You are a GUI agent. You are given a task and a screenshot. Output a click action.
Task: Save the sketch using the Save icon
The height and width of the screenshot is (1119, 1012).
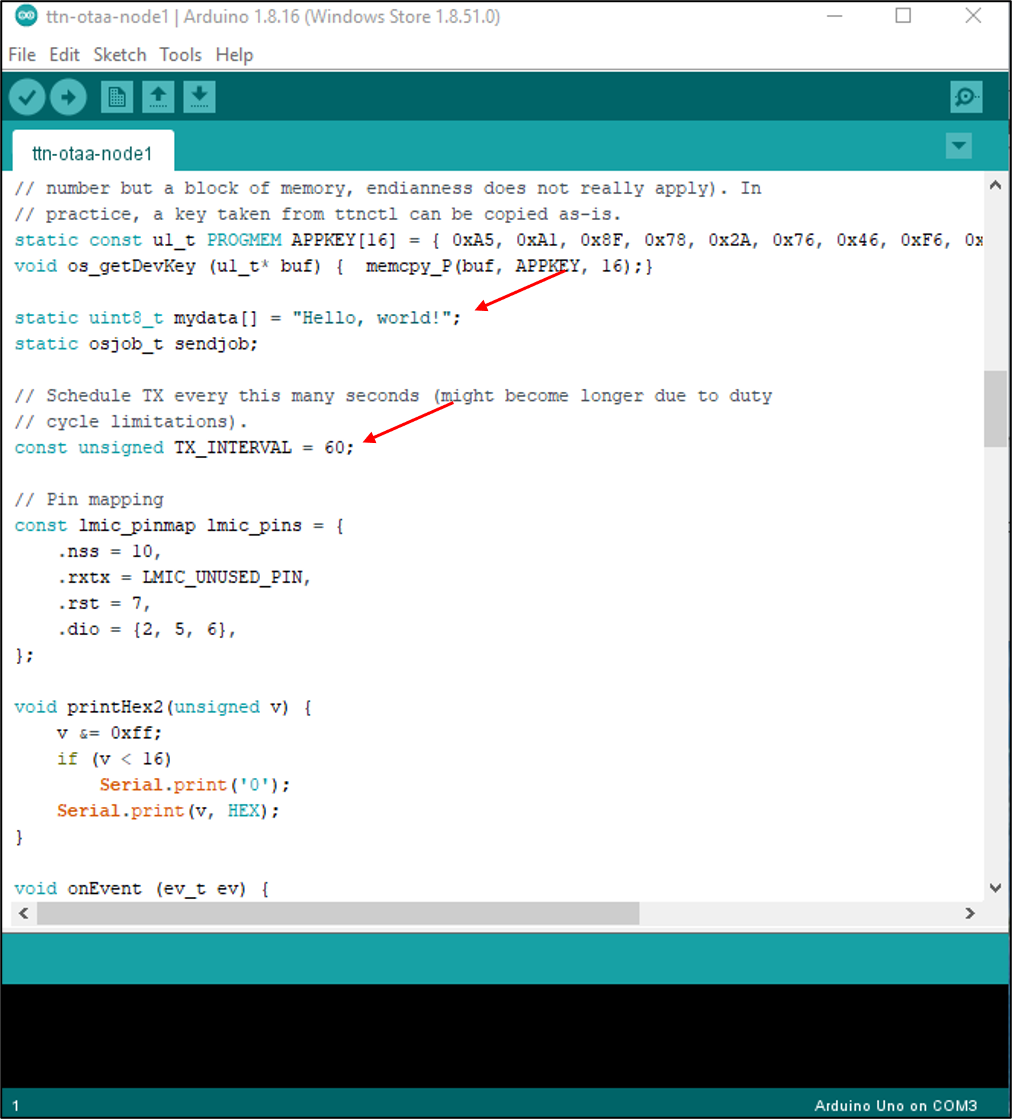pos(198,96)
